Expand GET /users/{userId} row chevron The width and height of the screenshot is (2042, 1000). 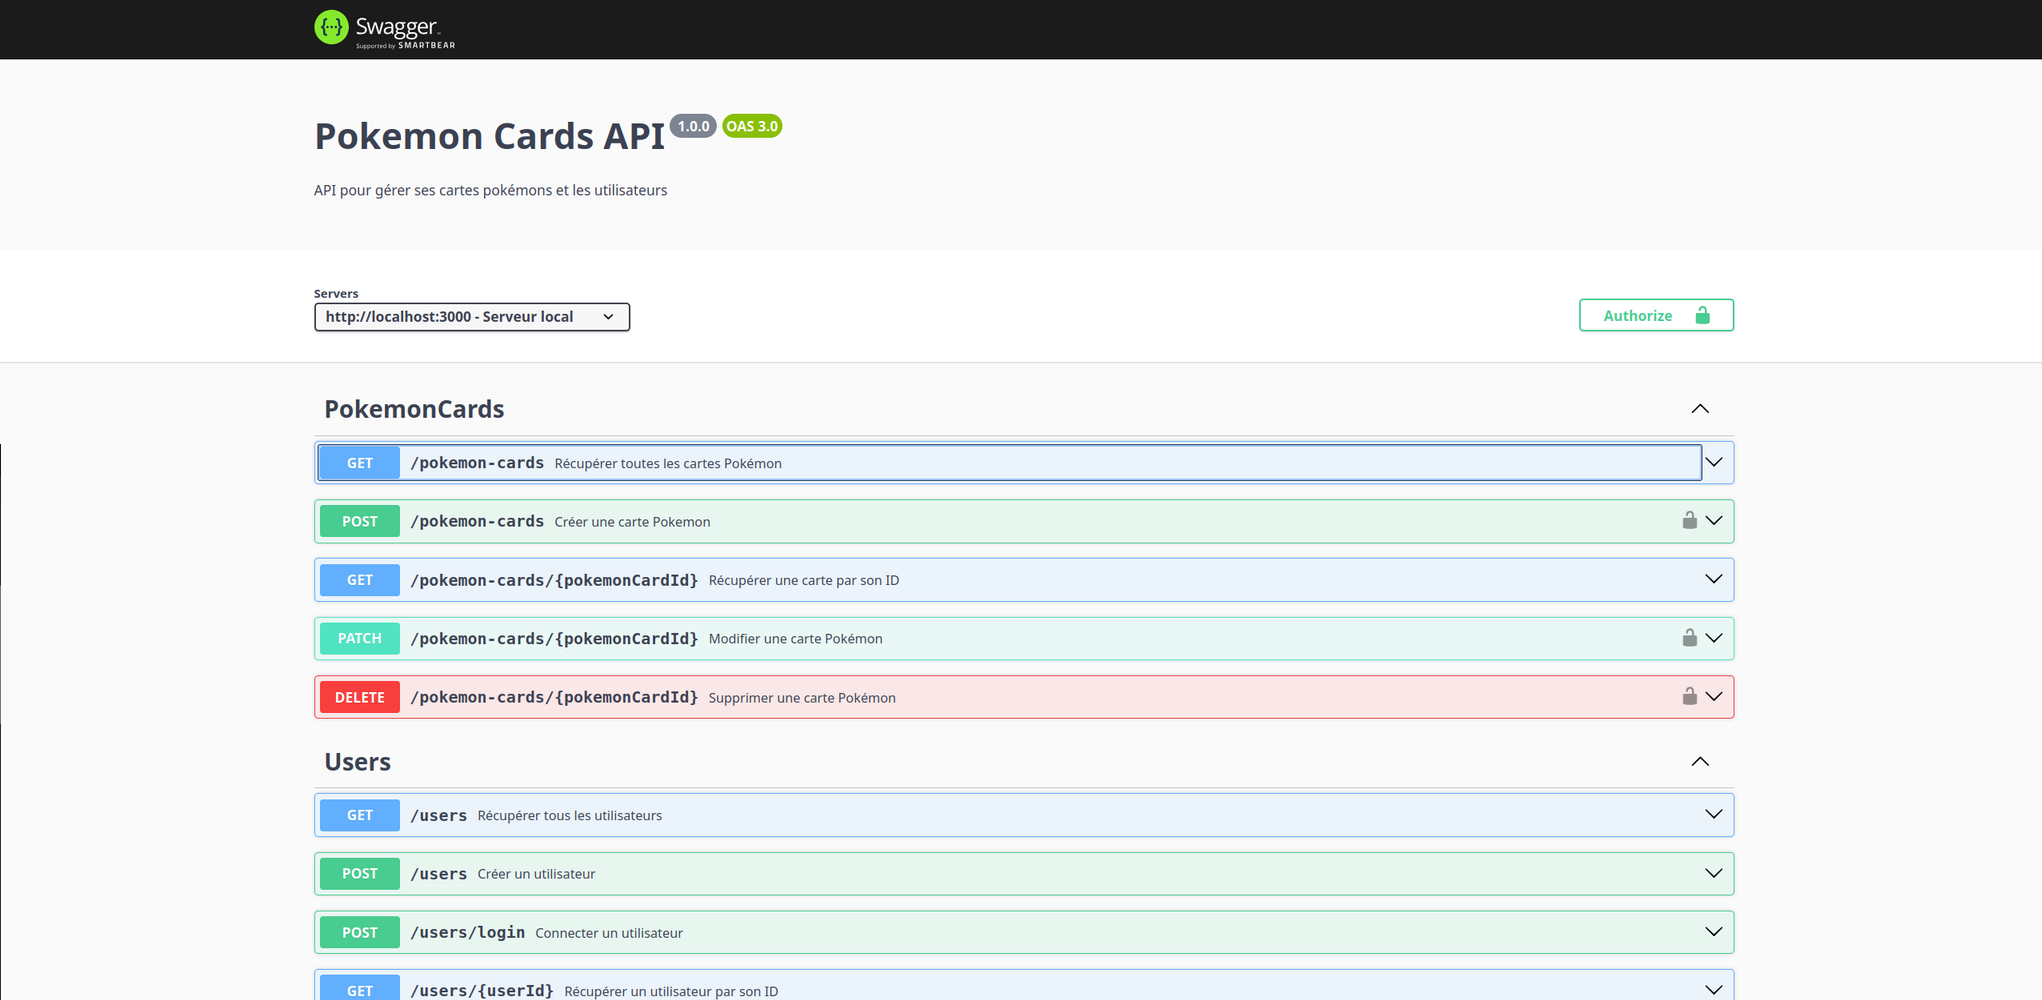(1714, 990)
